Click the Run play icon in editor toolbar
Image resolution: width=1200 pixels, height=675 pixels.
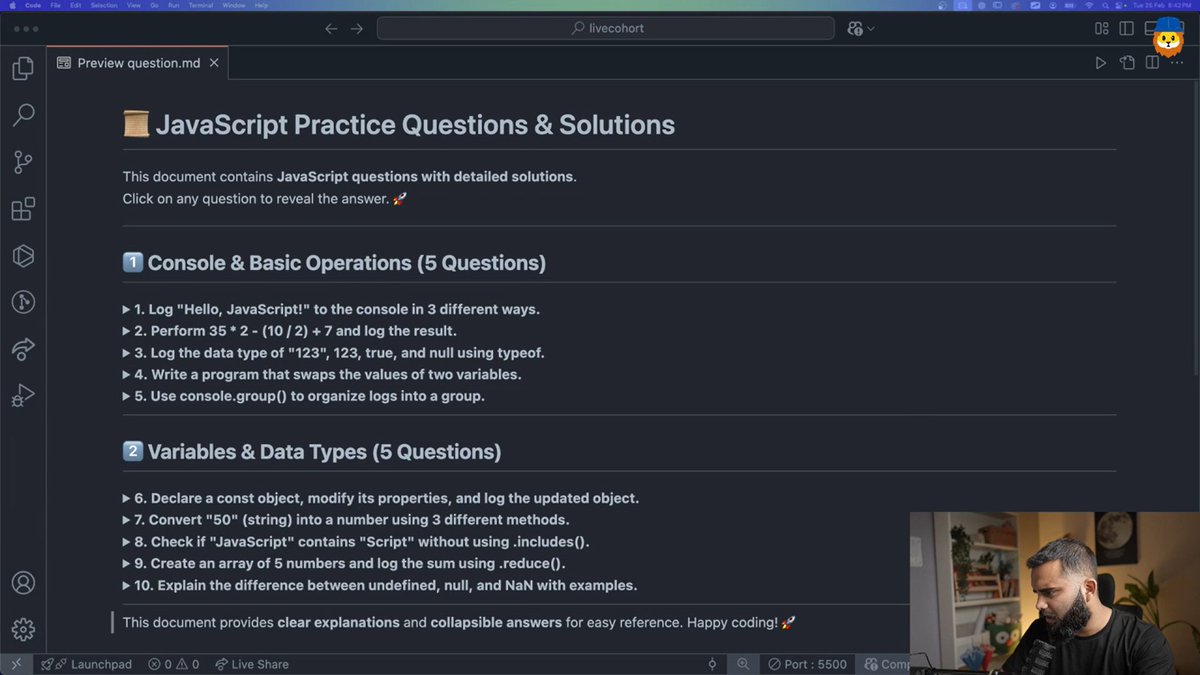(1100, 63)
